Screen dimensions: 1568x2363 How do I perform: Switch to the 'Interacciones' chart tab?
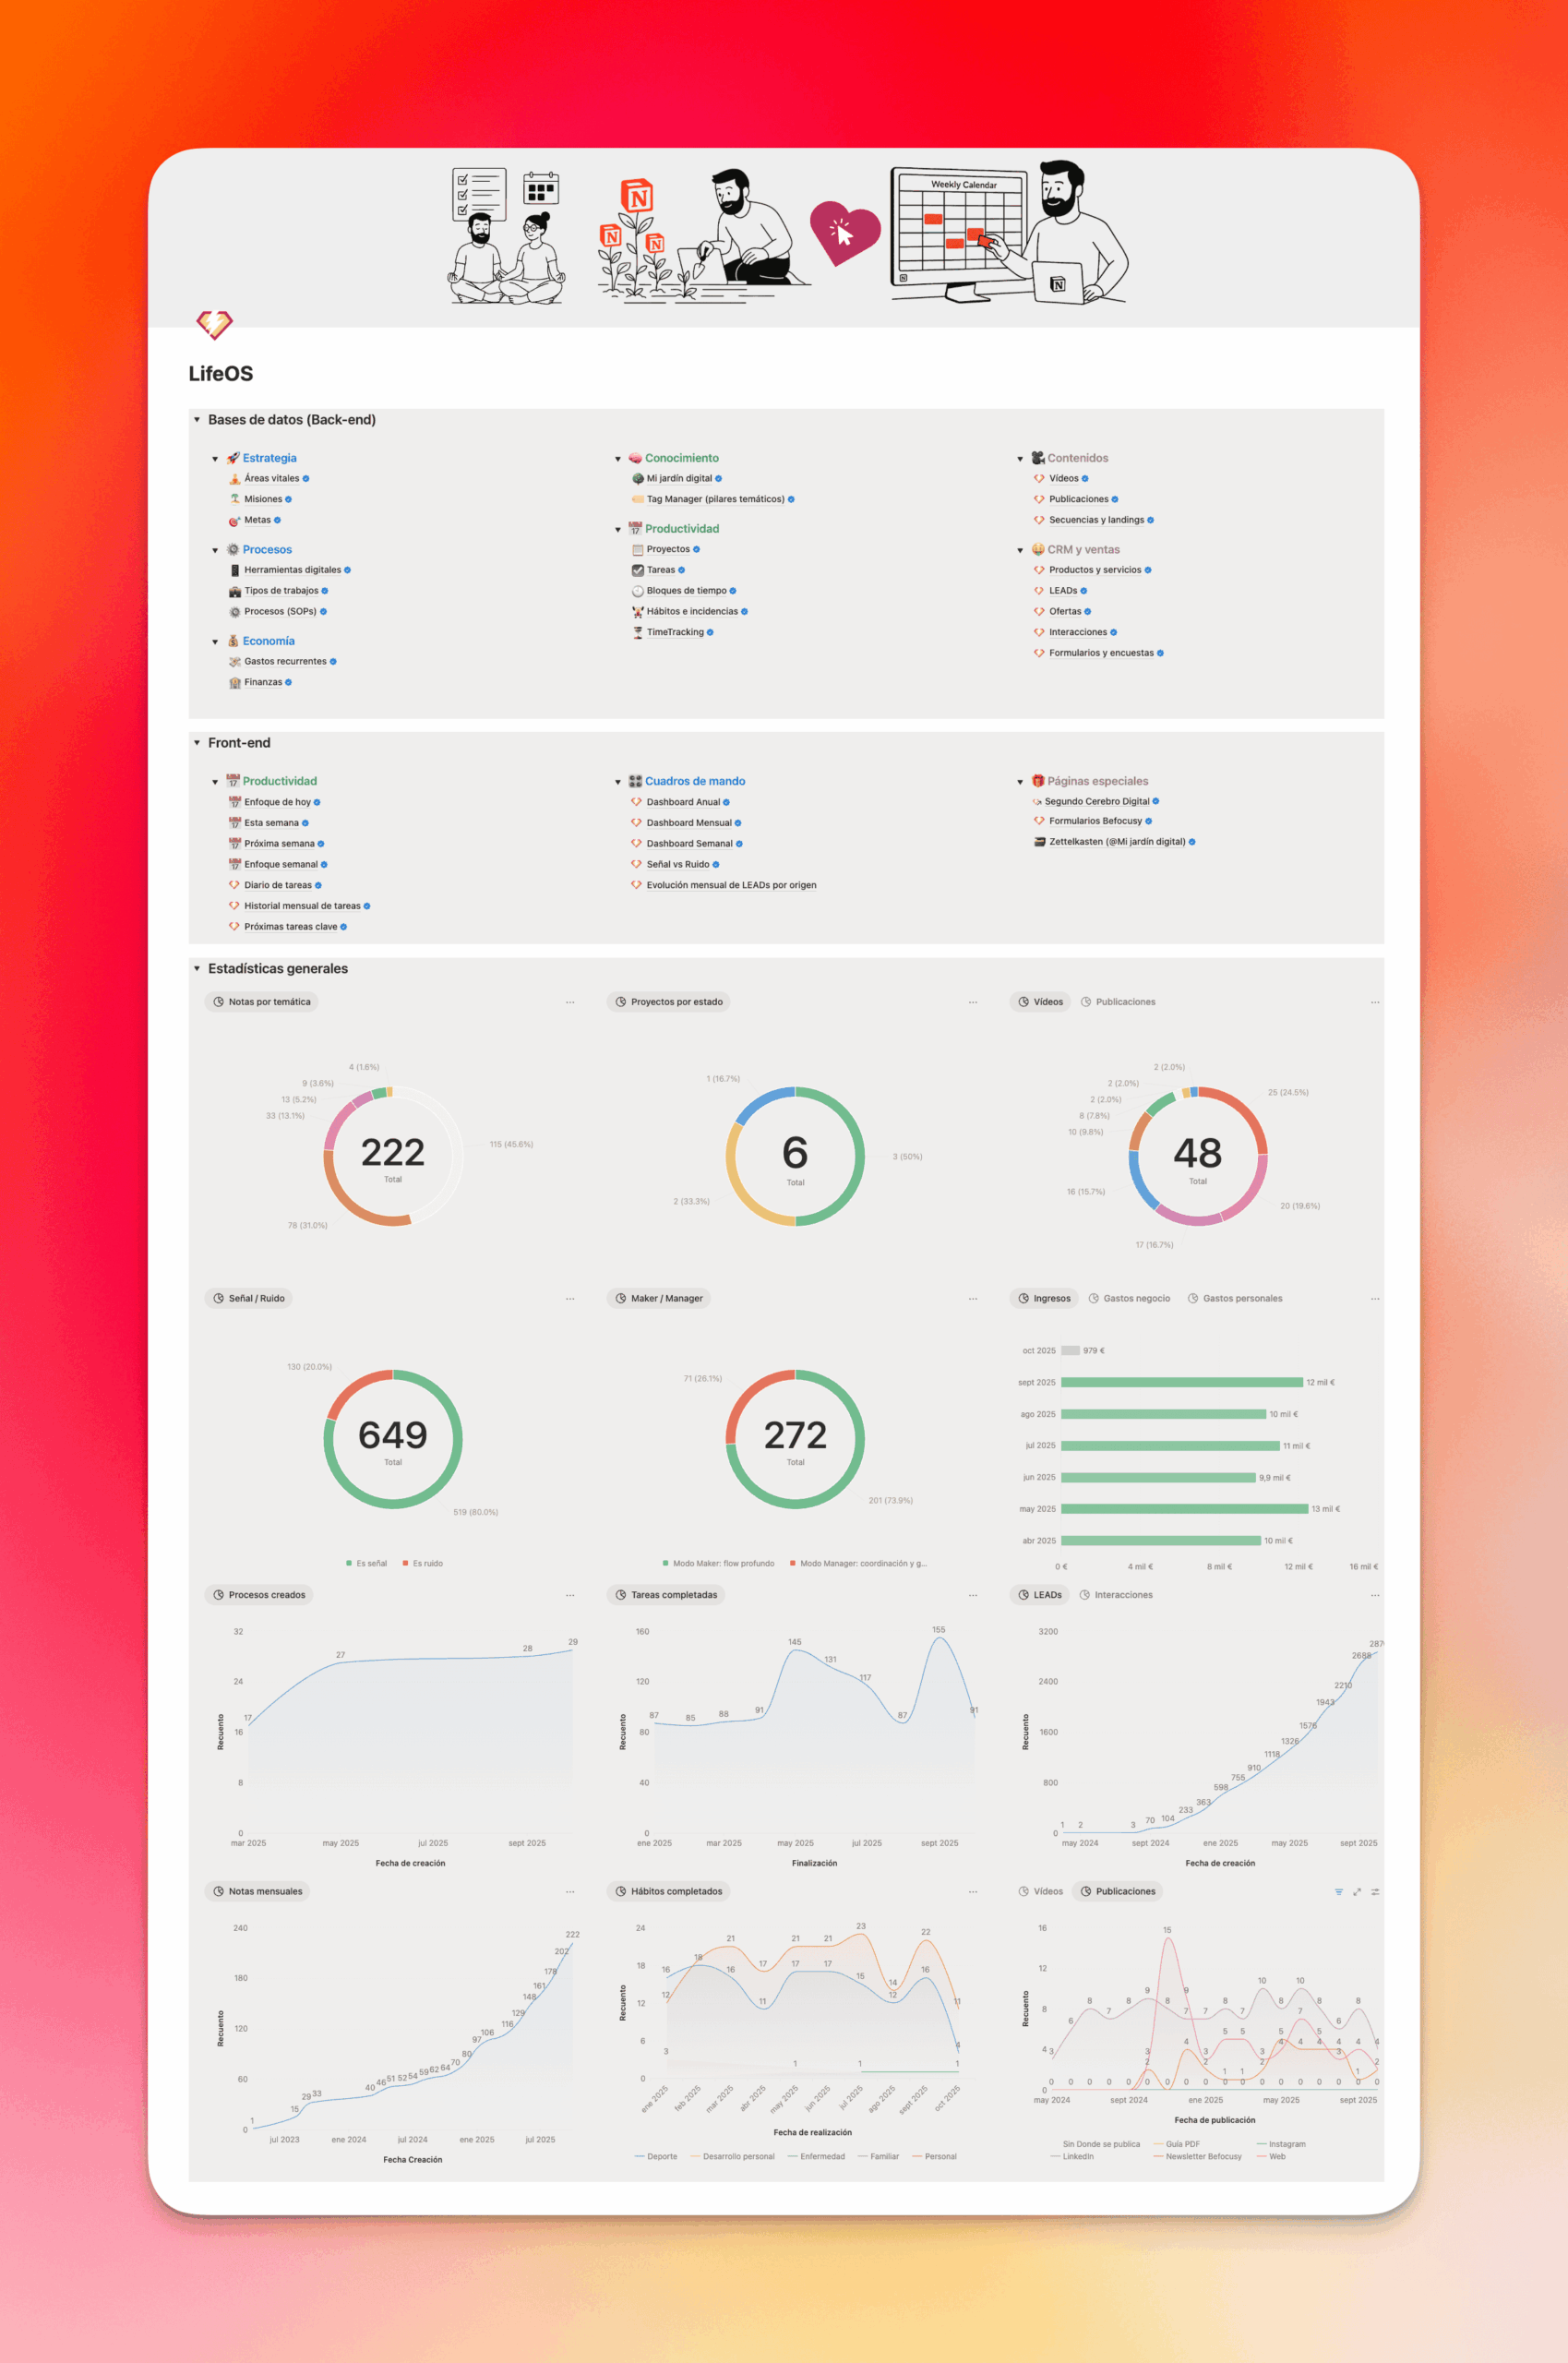[x=1122, y=1595]
